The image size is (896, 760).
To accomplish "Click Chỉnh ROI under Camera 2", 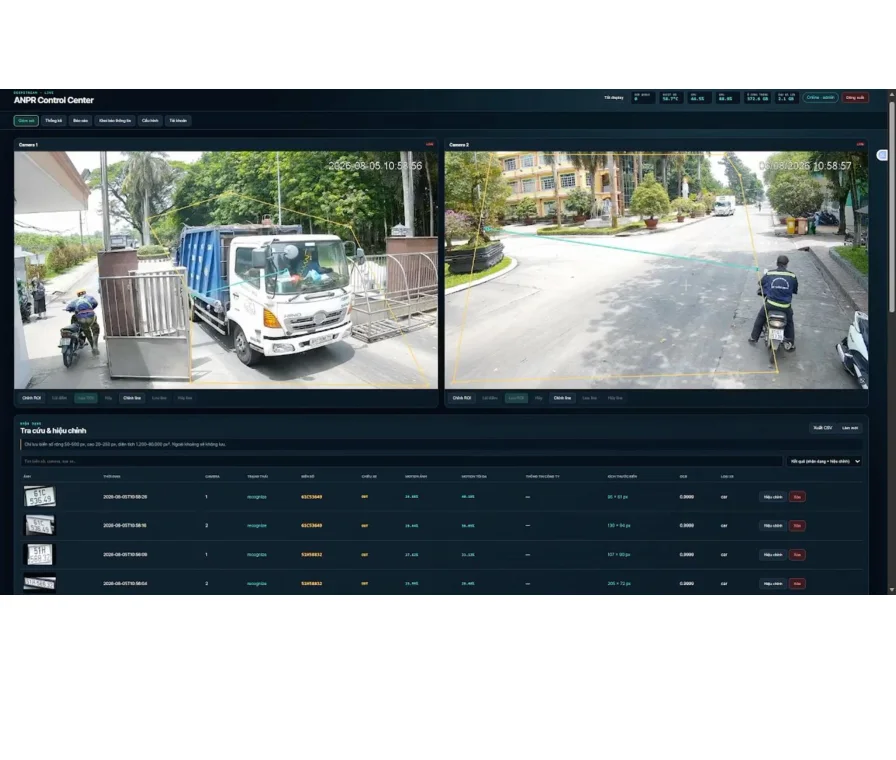I will 462,398.
